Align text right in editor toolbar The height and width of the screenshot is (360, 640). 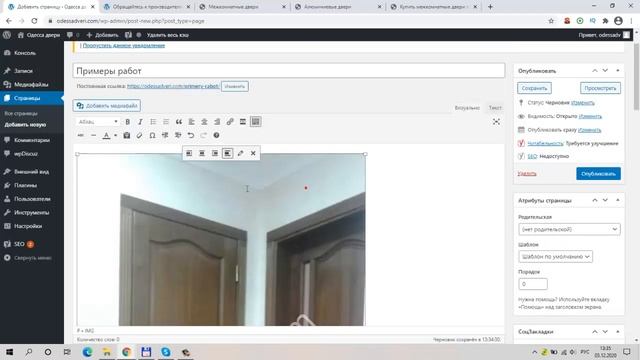(x=217, y=122)
